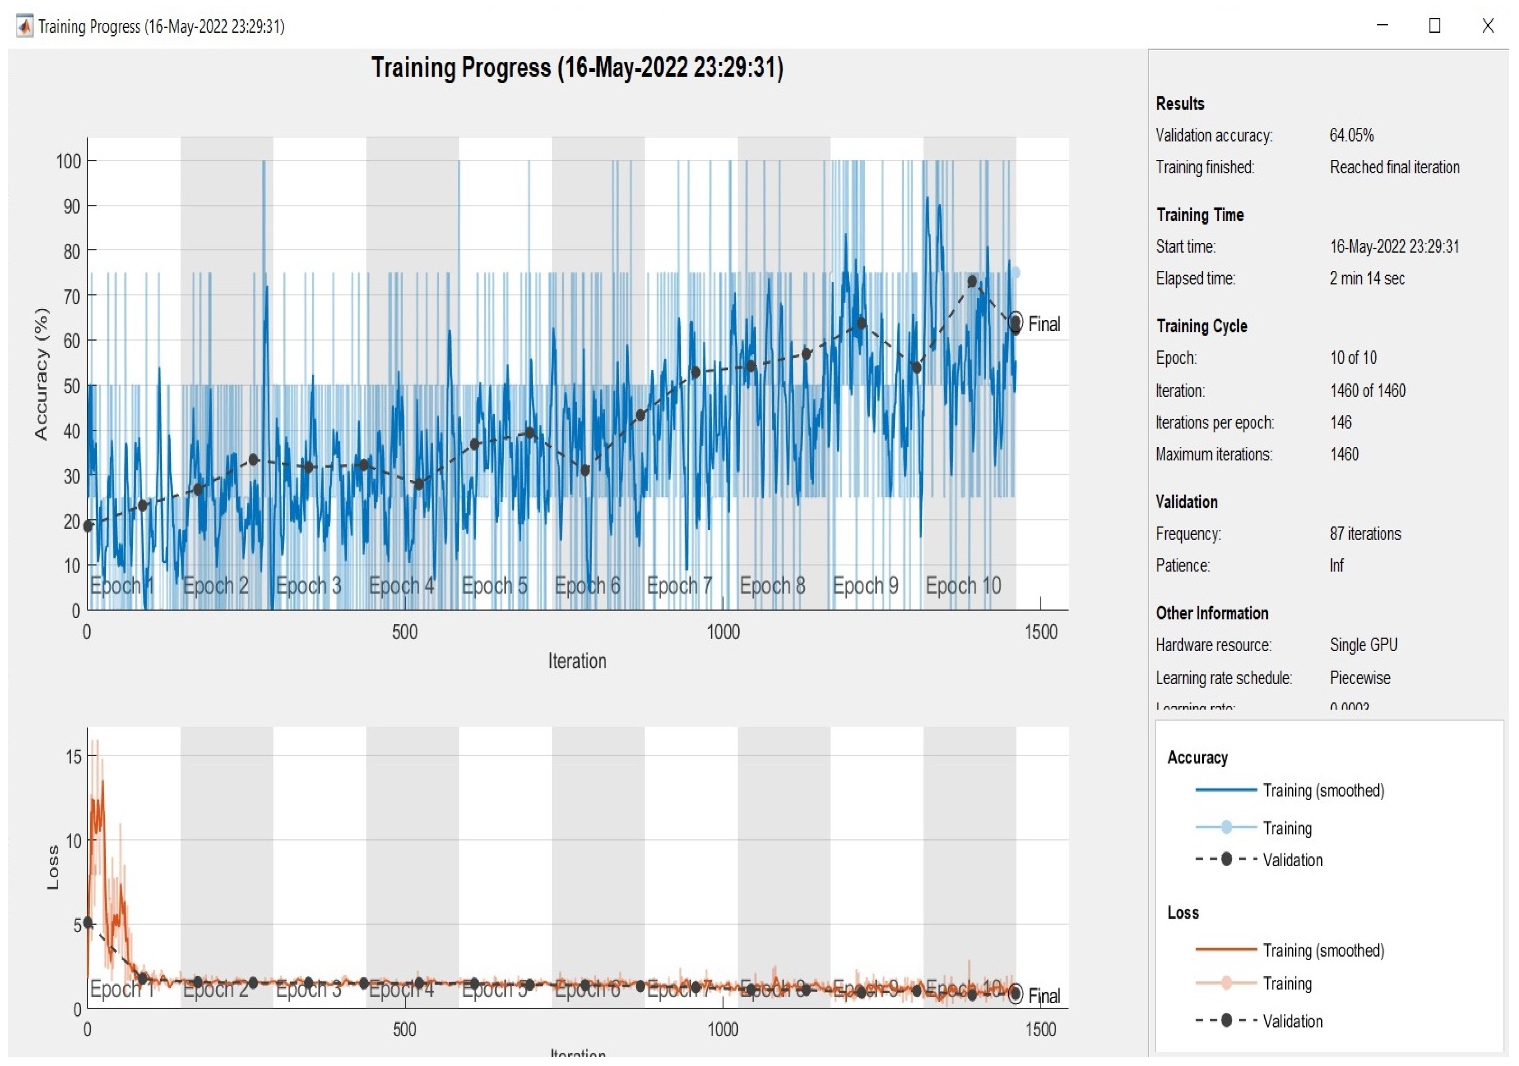Click the Piecewise learning rate schedule value
This screenshot has width=1519, height=1066.
[x=1359, y=678]
